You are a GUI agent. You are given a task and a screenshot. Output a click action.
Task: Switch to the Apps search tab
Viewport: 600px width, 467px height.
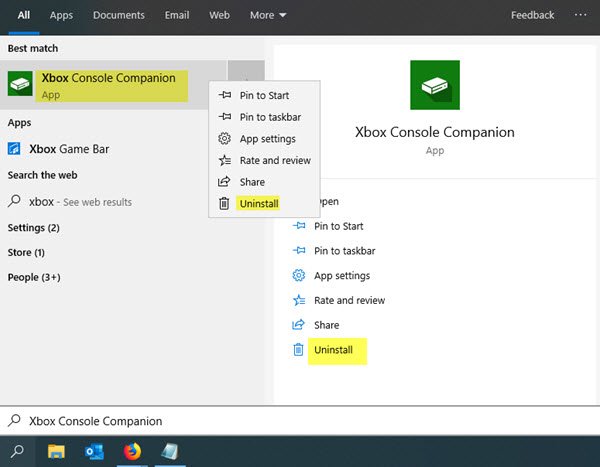pos(61,15)
